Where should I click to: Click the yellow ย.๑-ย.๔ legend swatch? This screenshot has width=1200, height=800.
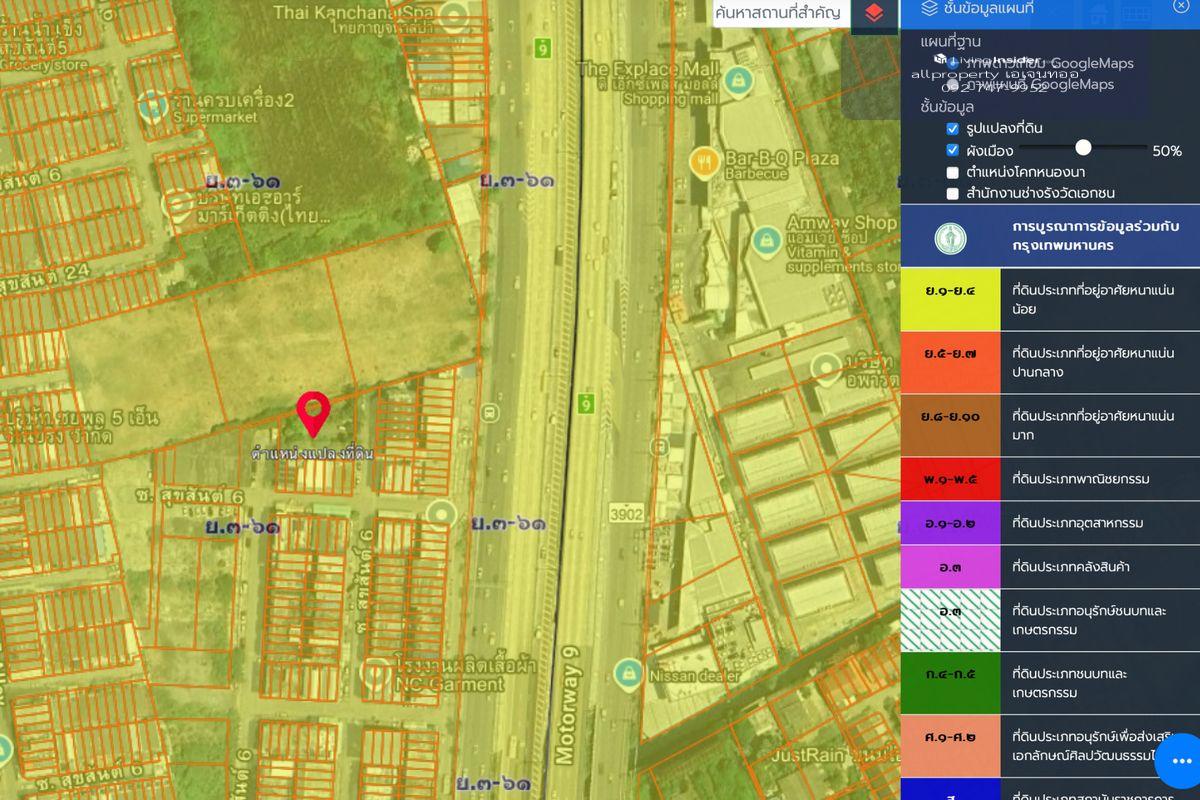[950, 299]
